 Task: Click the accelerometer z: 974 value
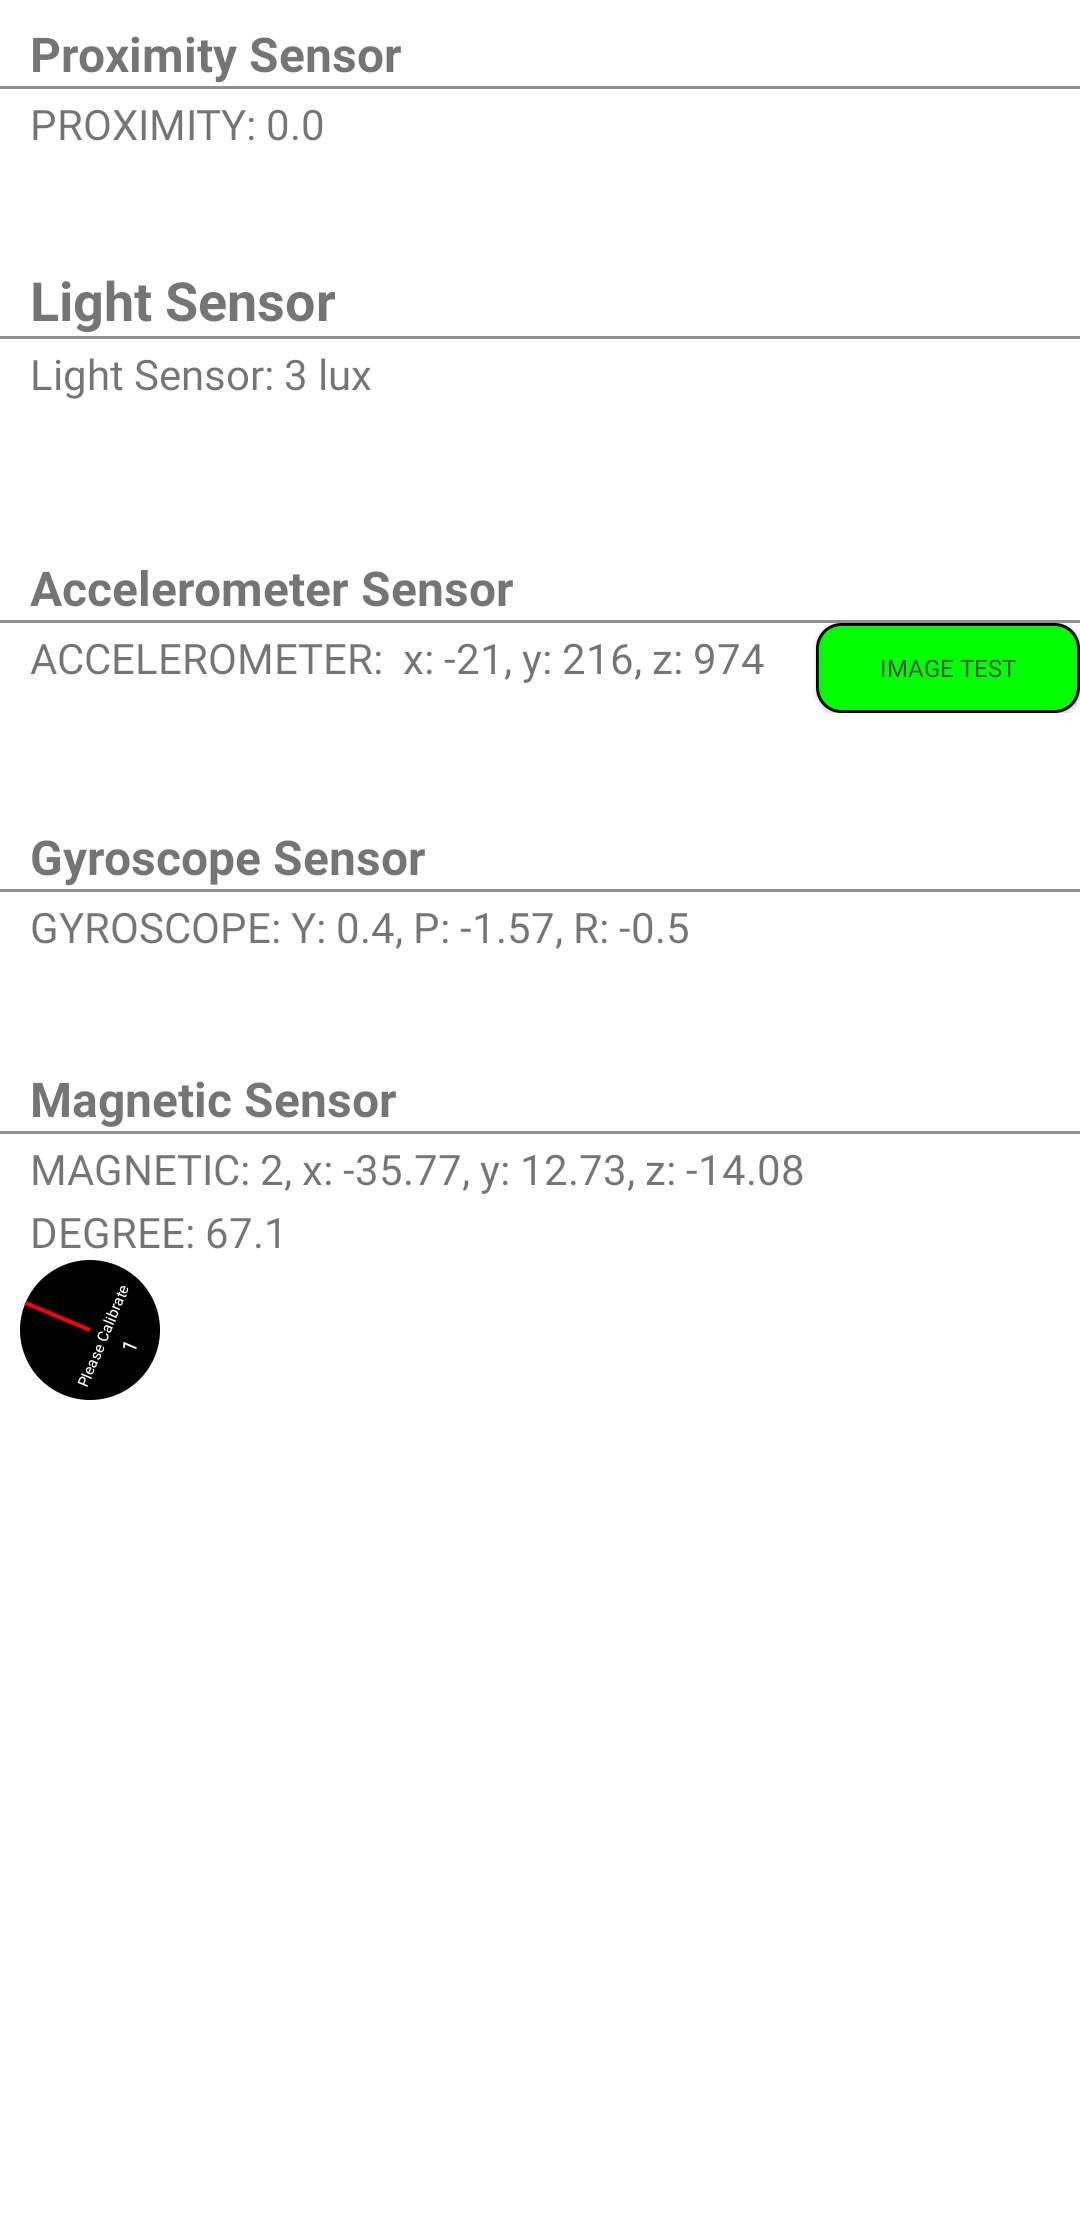click(709, 660)
